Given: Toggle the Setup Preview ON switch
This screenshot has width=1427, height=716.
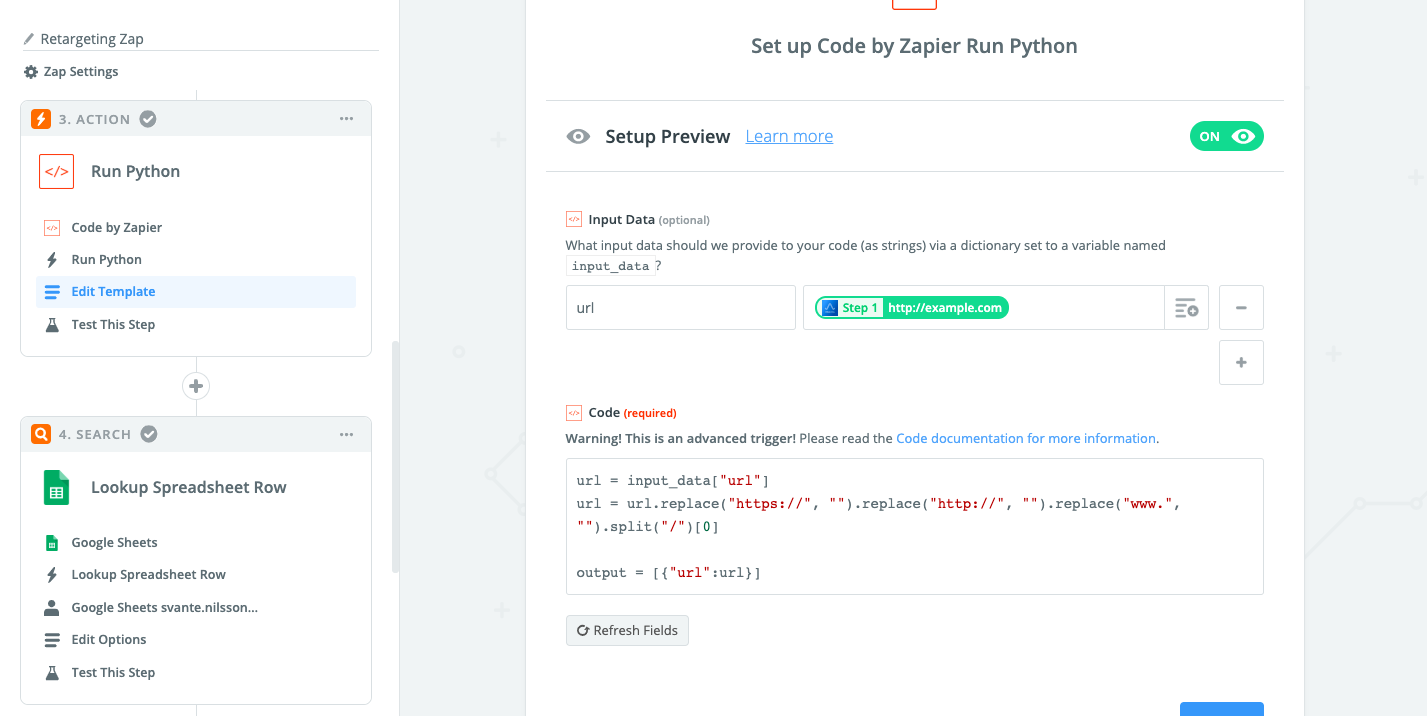Looking at the screenshot, I should 1226,136.
